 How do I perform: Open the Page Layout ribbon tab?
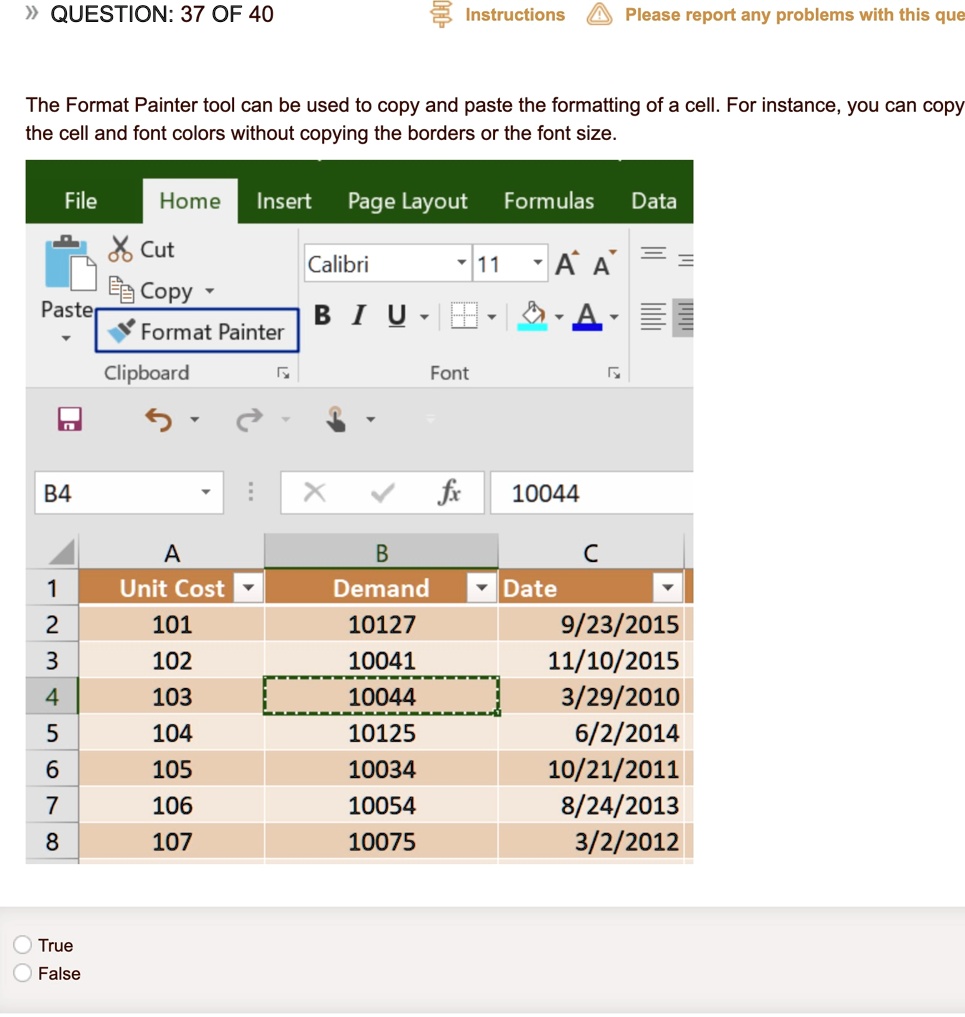(x=407, y=201)
